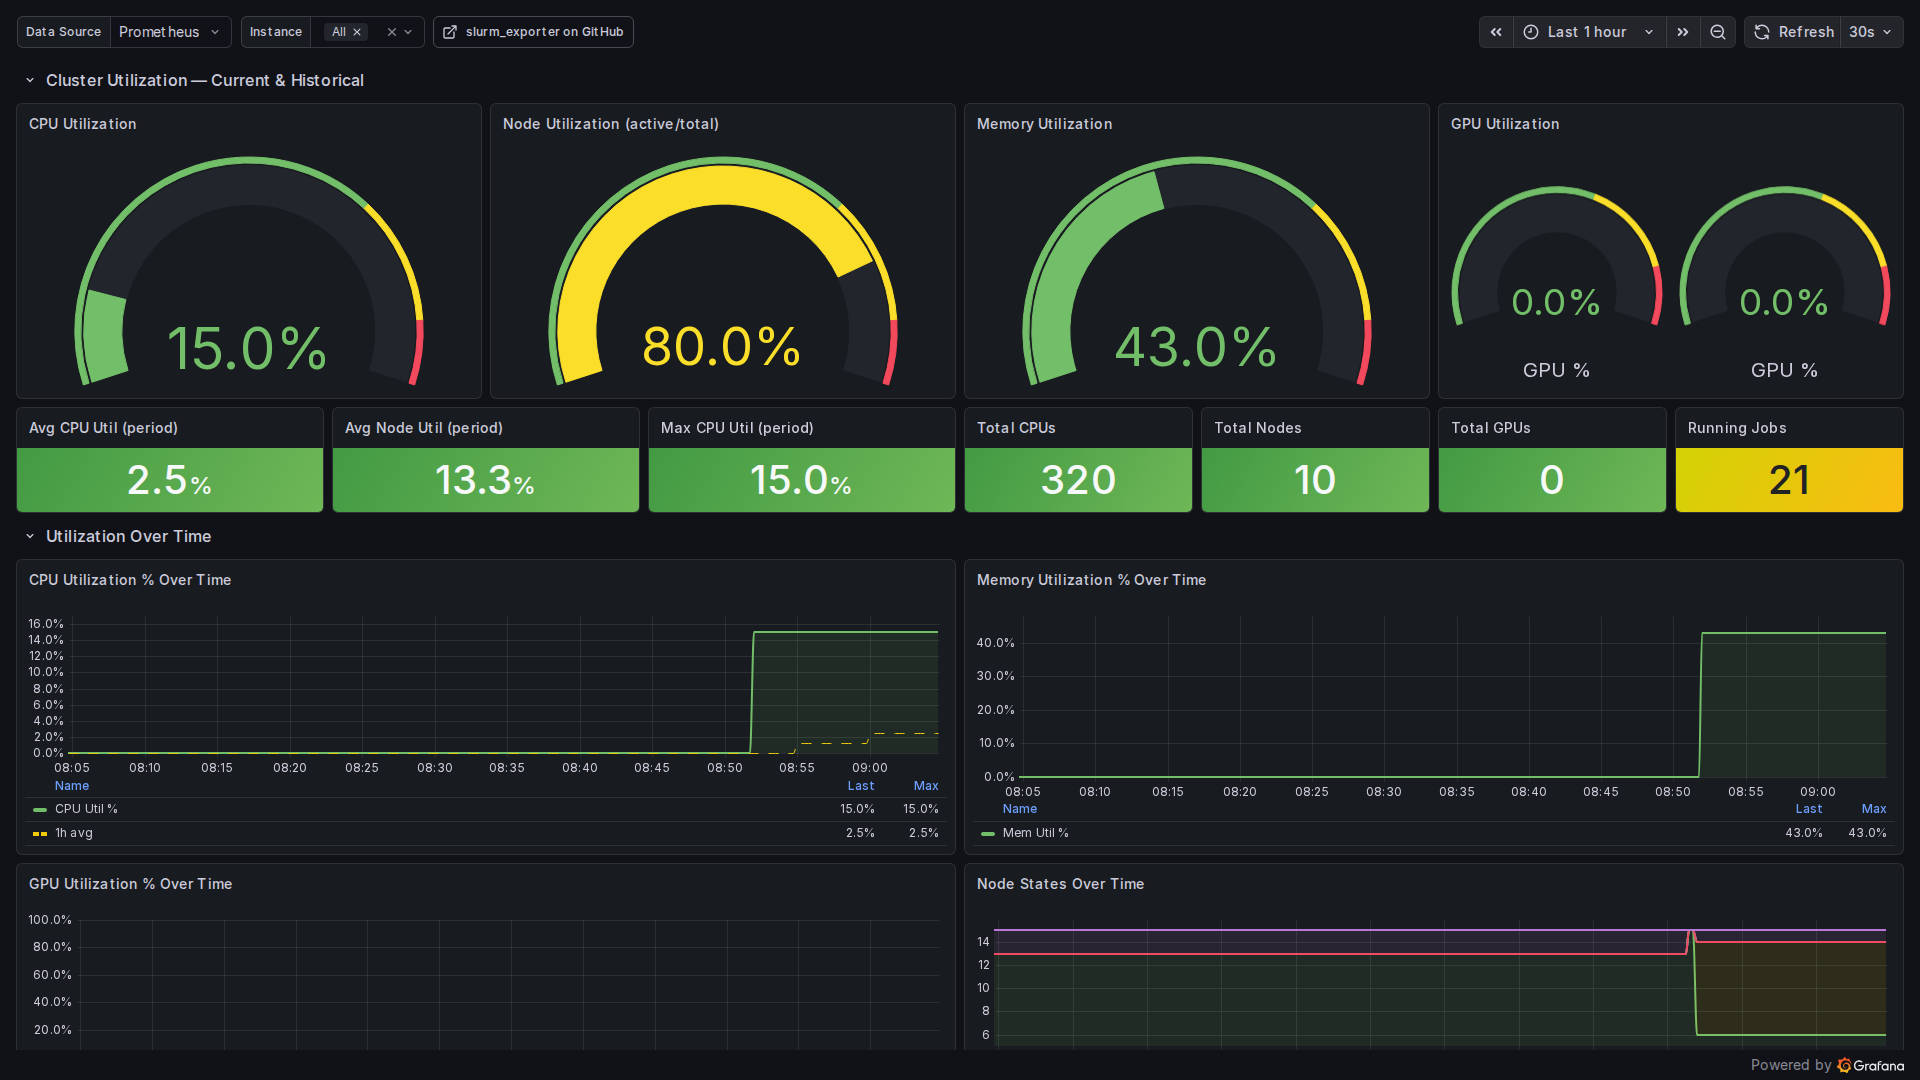The height and width of the screenshot is (1080, 1920).
Task: Open the Last 1 hour time picker
Action: (x=1589, y=32)
